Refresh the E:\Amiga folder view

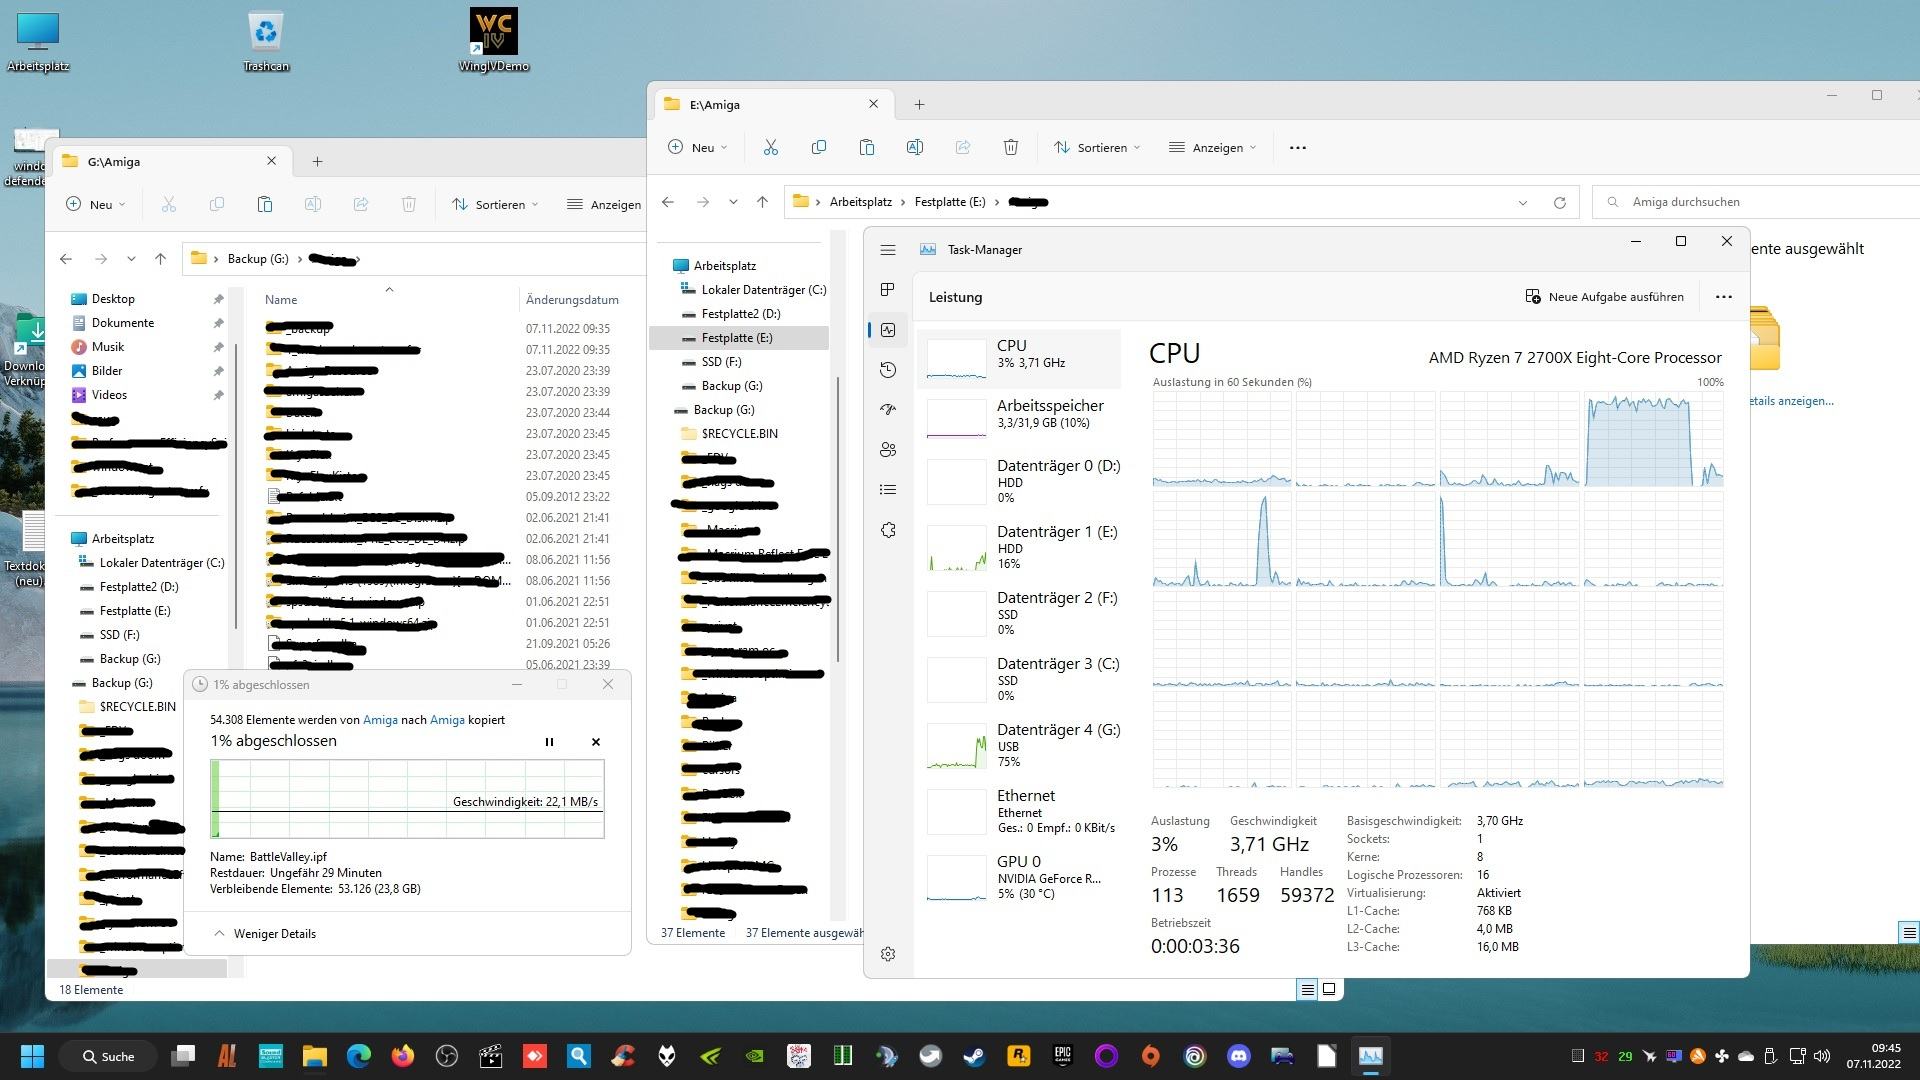[1559, 202]
